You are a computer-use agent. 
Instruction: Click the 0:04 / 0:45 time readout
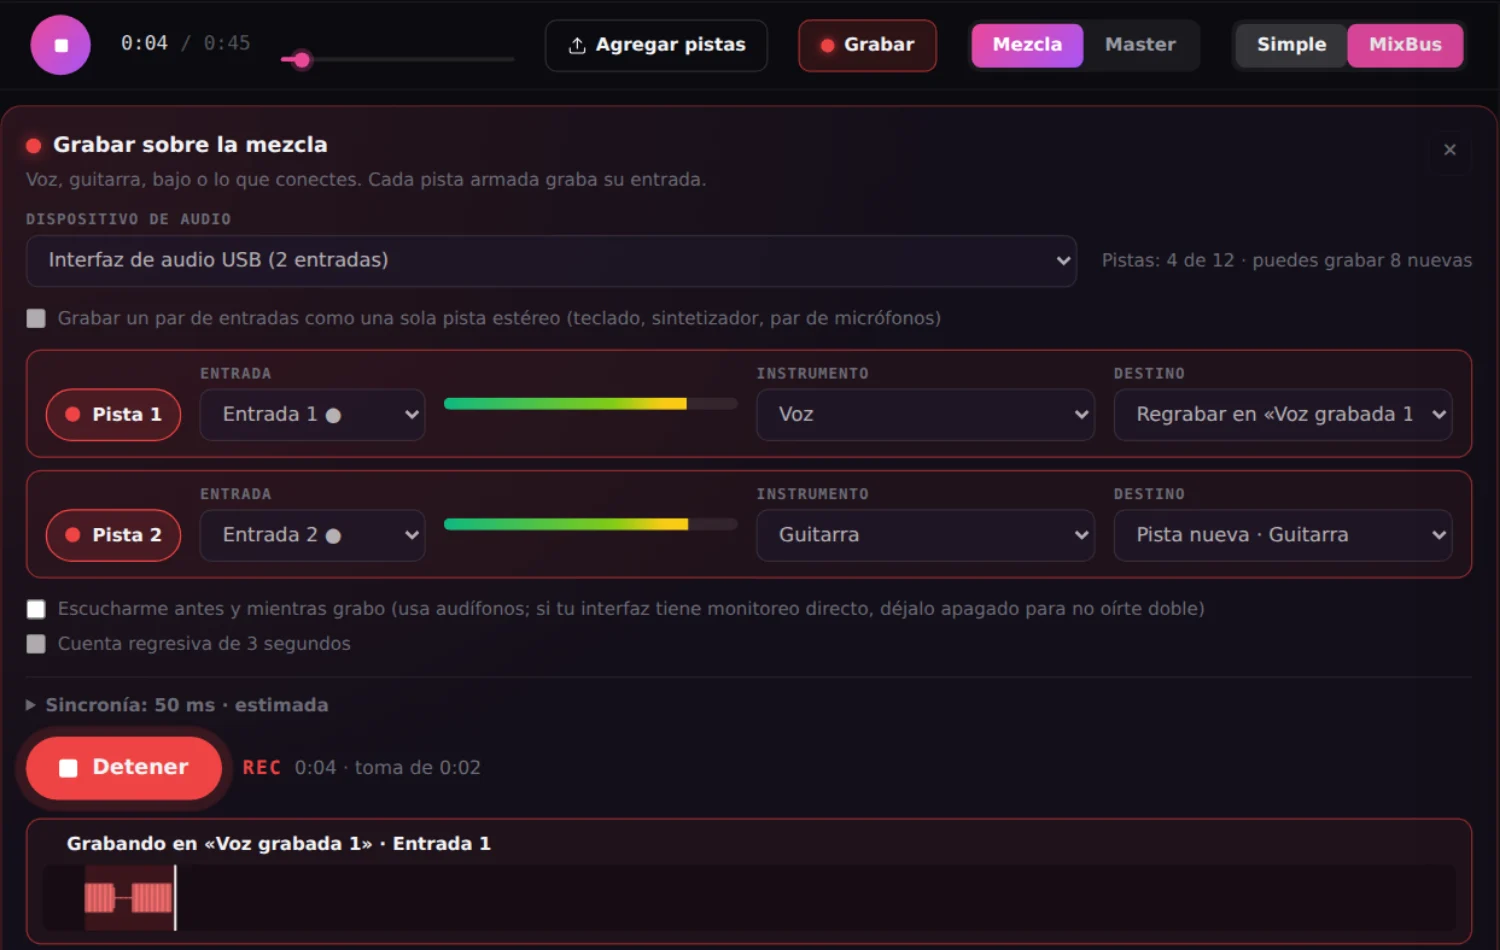click(x=185, y=43)
